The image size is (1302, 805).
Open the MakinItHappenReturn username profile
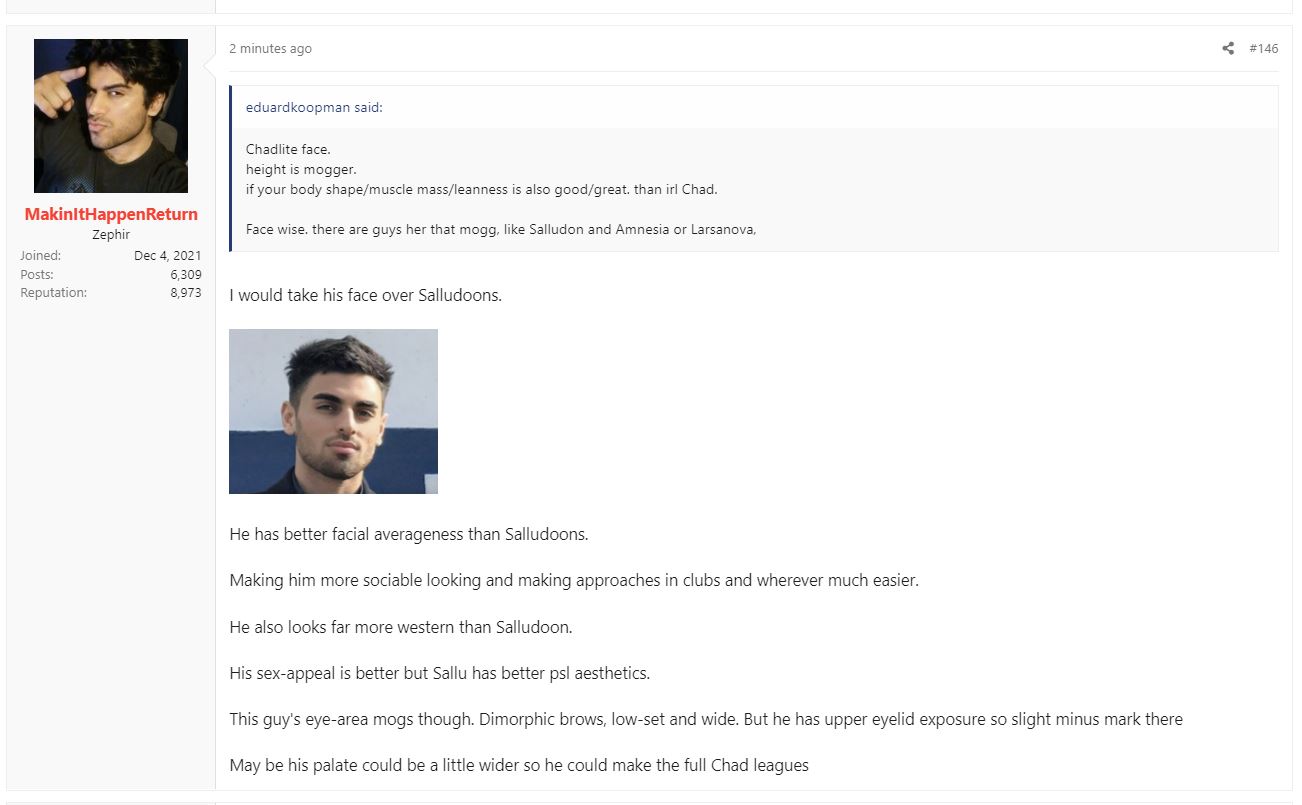click(x=111, y=214)
